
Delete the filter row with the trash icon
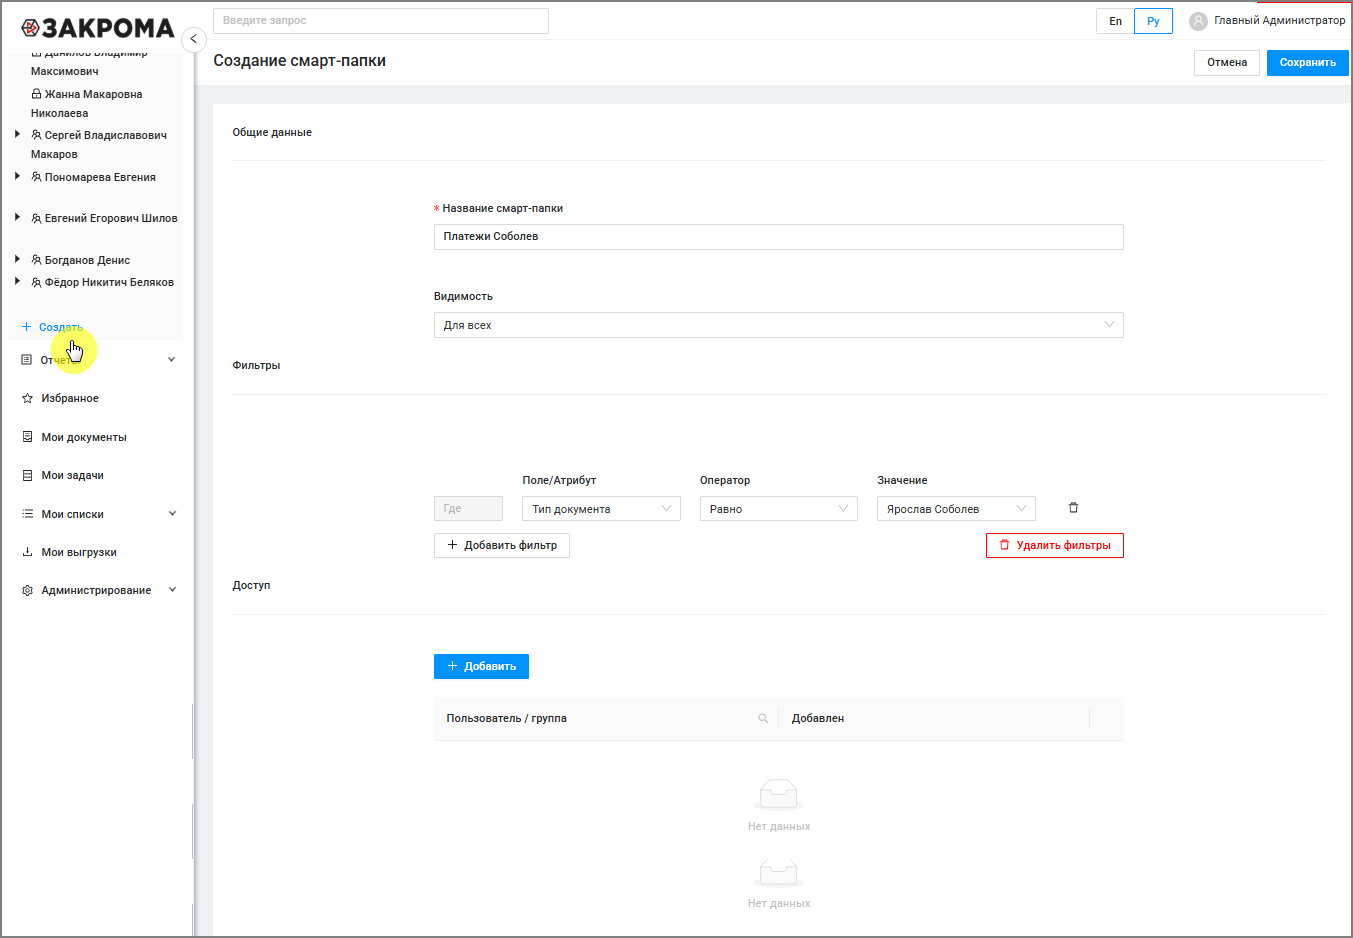[1073, 508]
